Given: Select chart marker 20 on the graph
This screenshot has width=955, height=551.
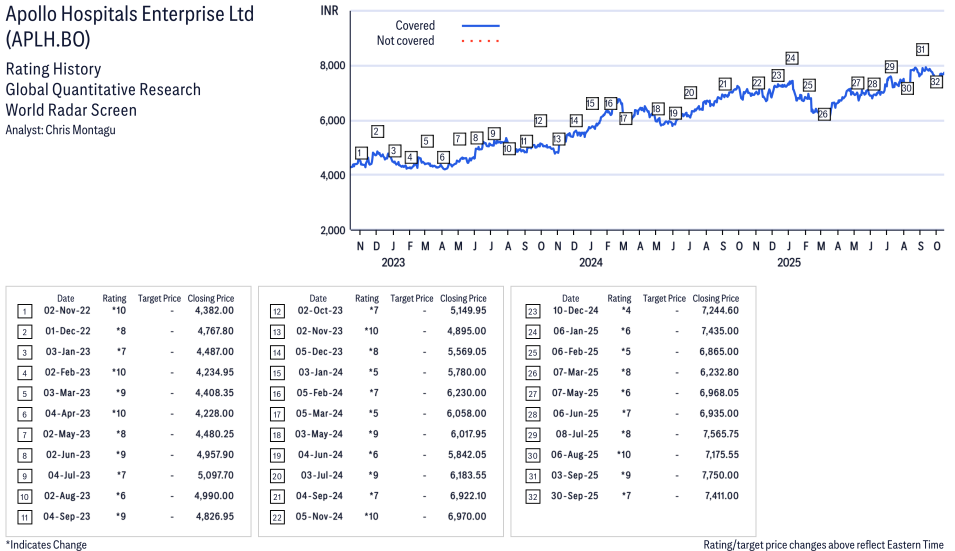Looking at the screenshot, I should [690, 92].
